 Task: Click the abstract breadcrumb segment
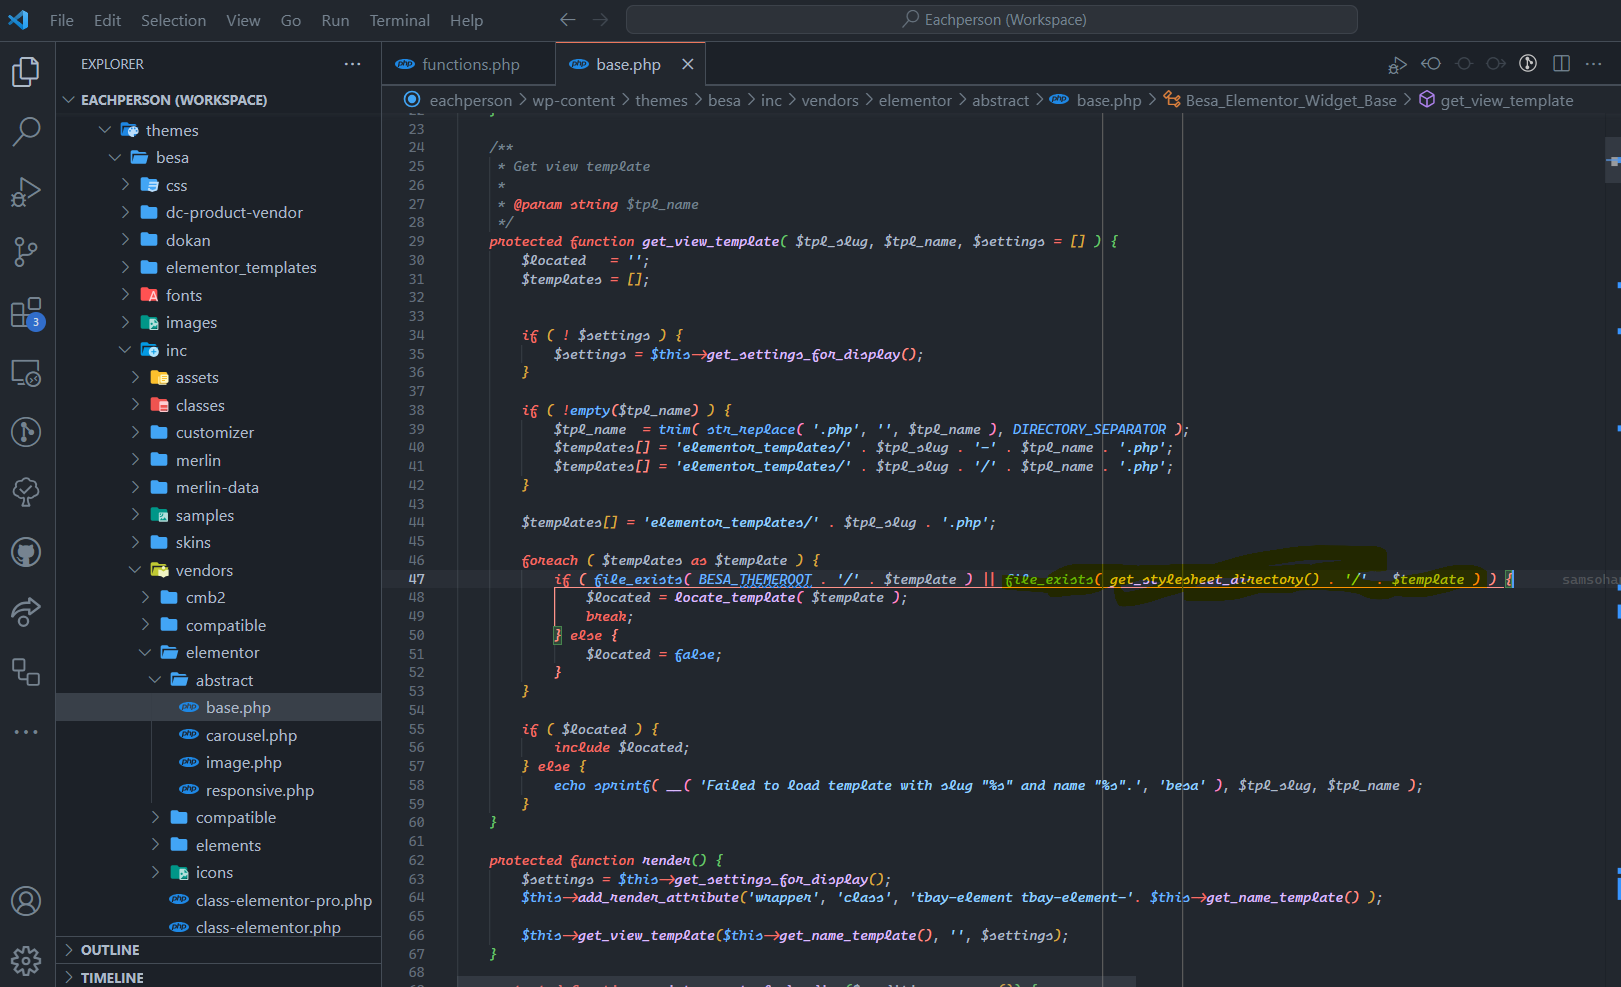pyautogui.click(x=1000, y=100)
